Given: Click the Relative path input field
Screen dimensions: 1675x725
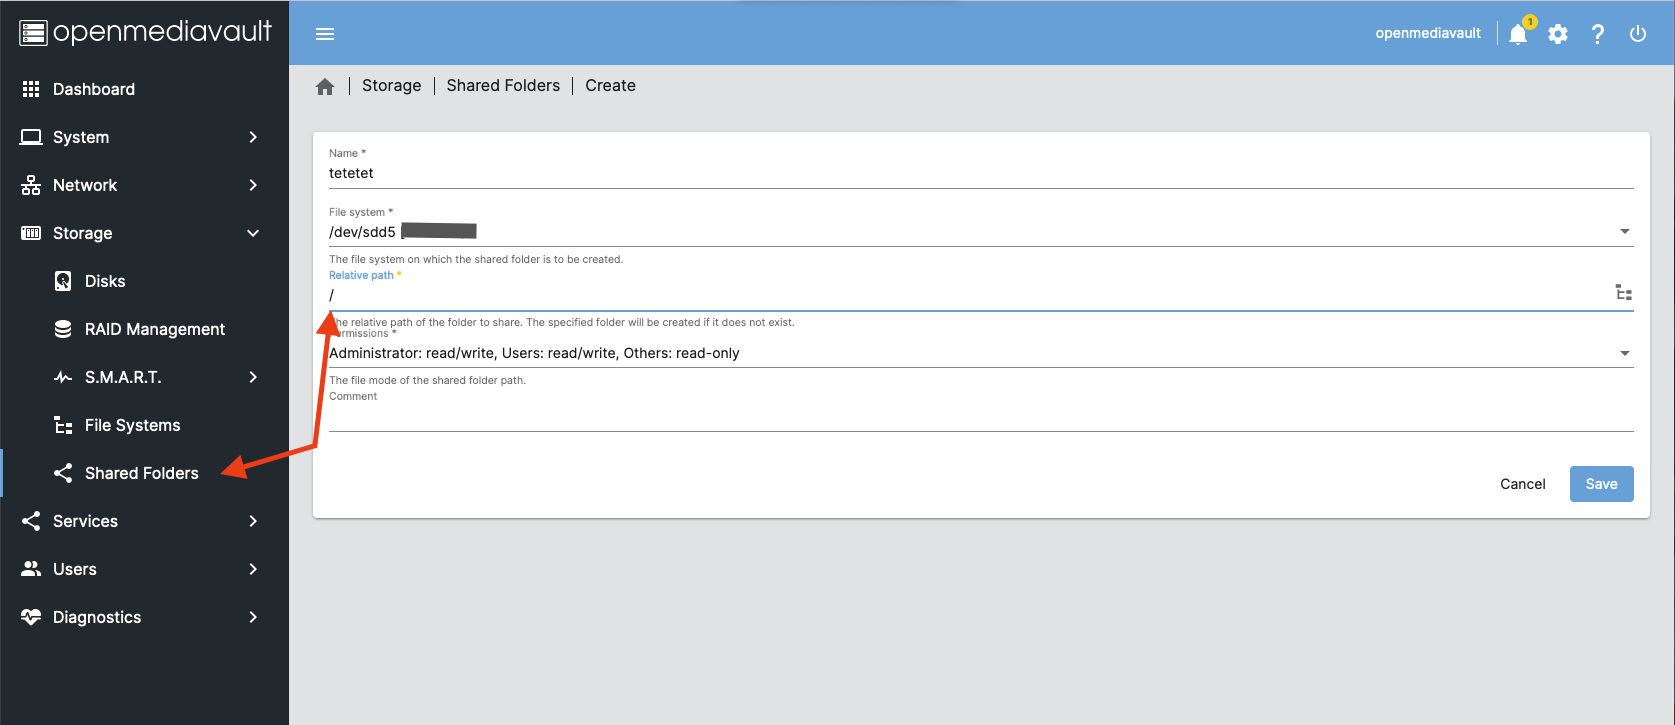Looking at the screenshot, I should pyautogui.click(x=968, y=295).
